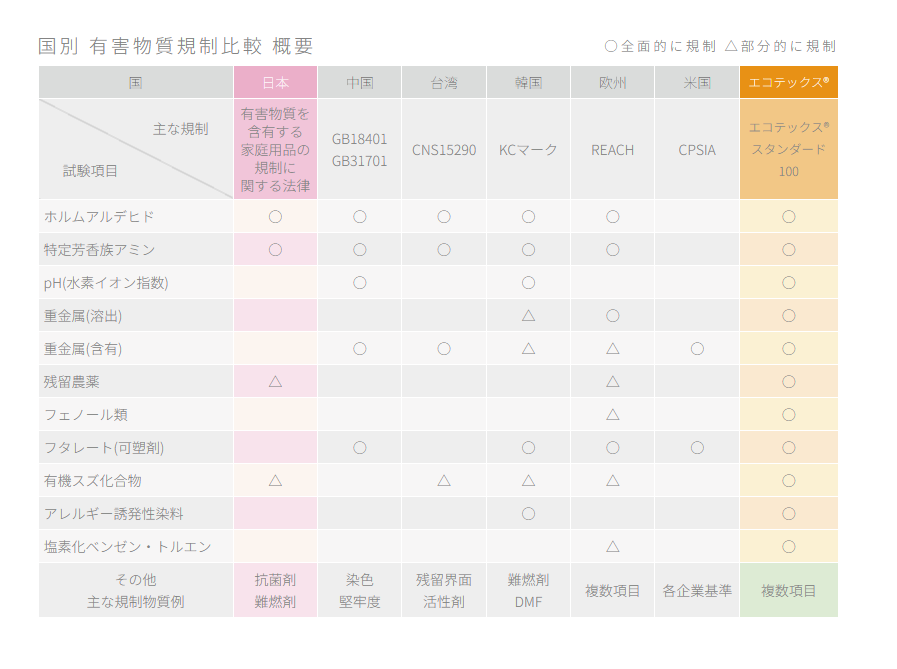Screen dimensions: 897x669
Task: Click the triangle in Japan's 残留農薬 row
Action: (x=275, y=381)
